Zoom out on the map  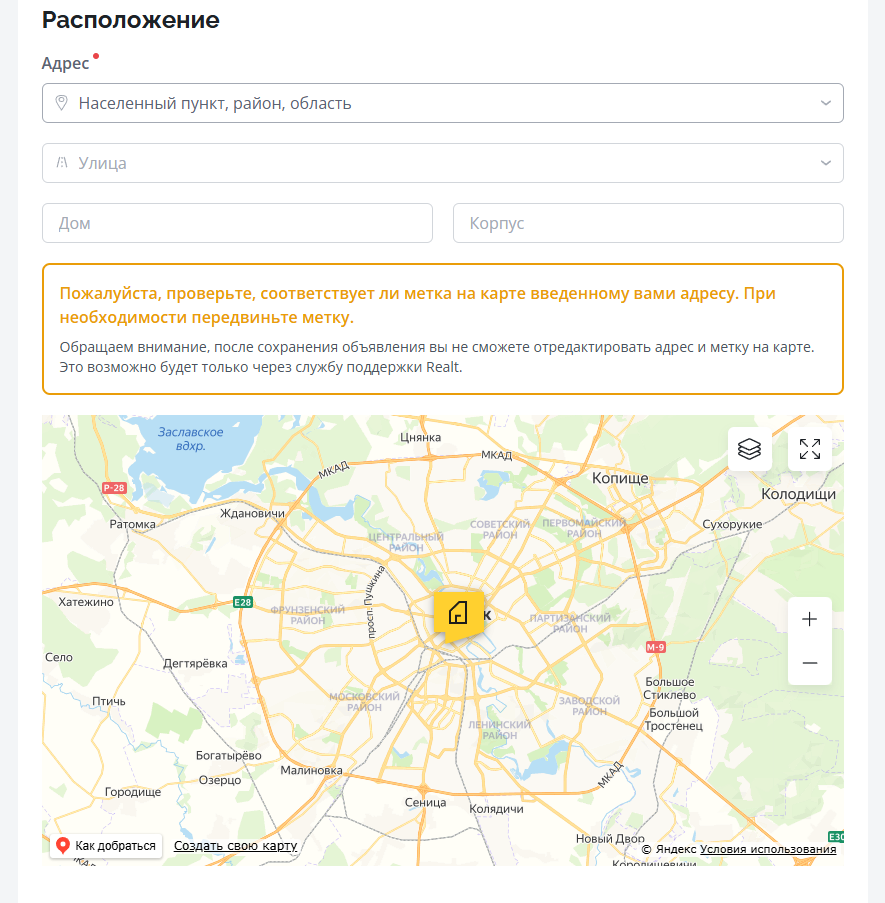click(x=809, y=663)
